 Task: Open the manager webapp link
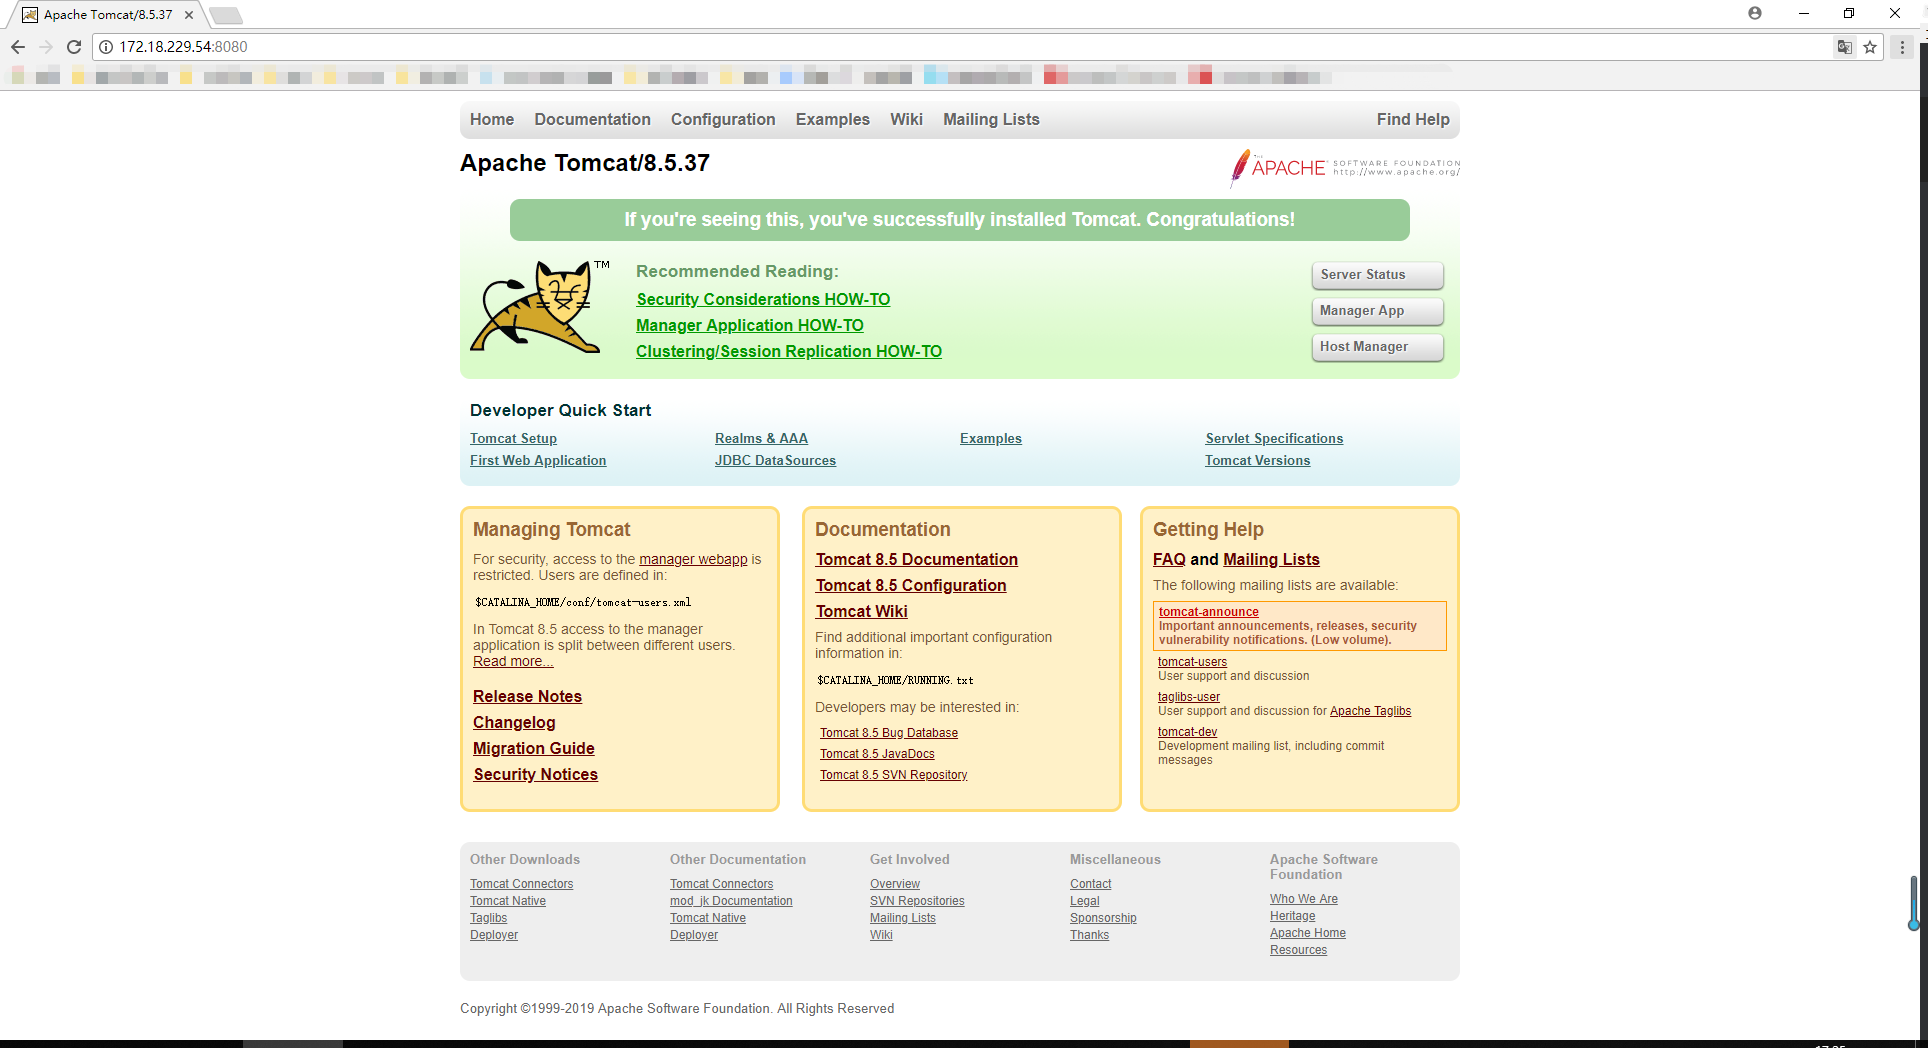(693, 559)
